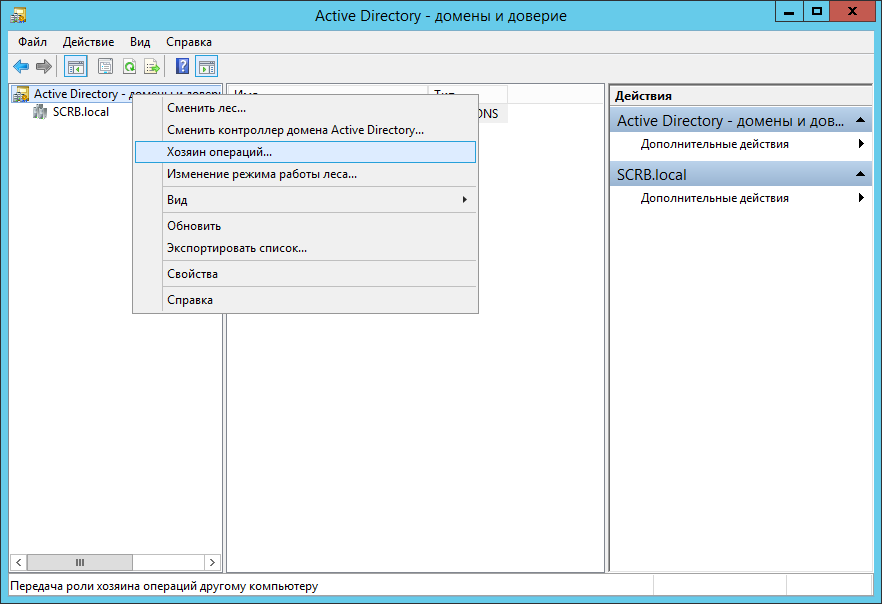The image size is (882, 604).
Task: Click the Back arrow toolbar icon
Action: (21, 67)
